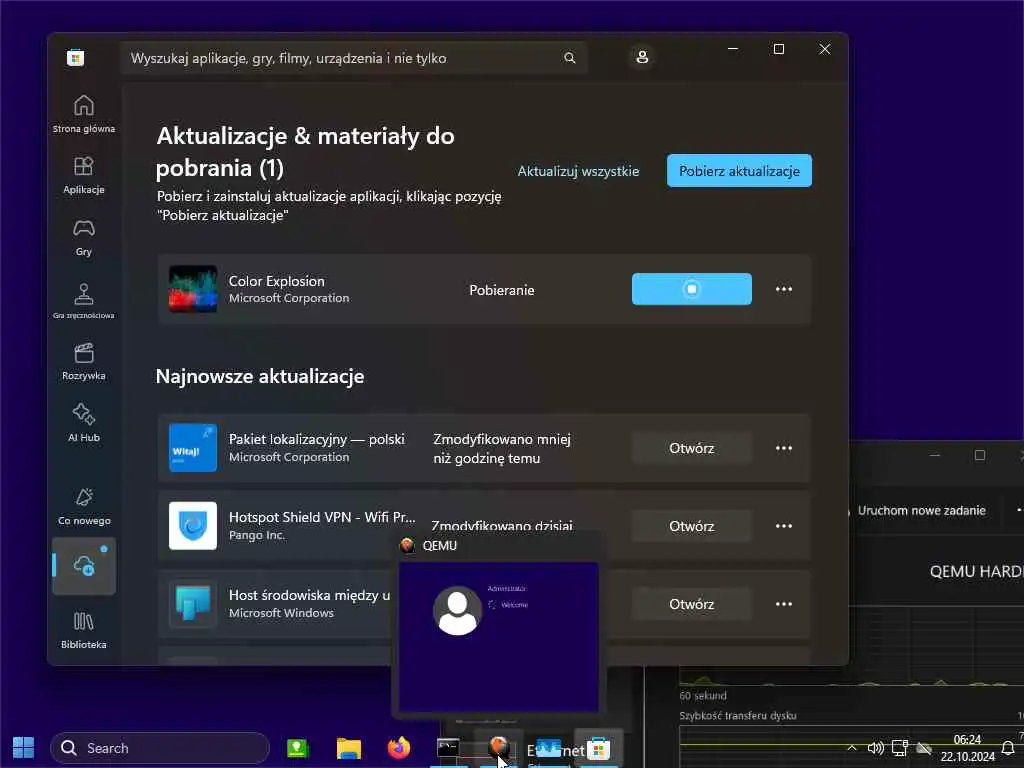
Task: Open Pakiet lokalizacyjny — polski via Otwórz
Action: point(692,448)
